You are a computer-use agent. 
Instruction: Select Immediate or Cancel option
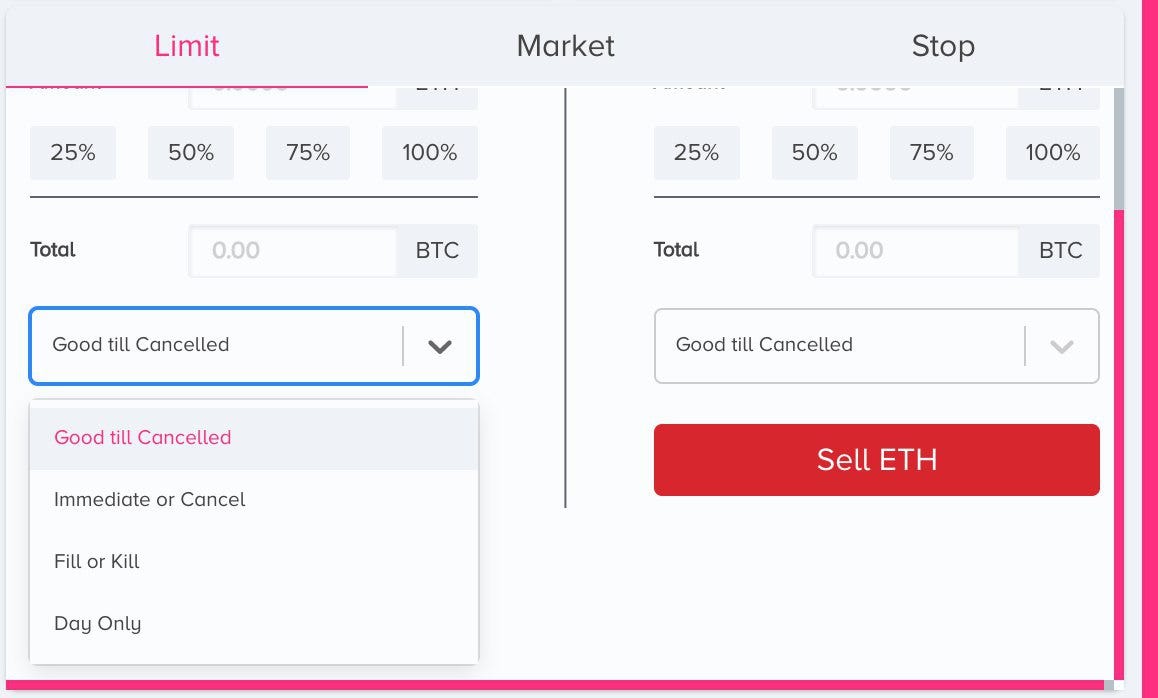pyautogui.click(x=150, y=500)
